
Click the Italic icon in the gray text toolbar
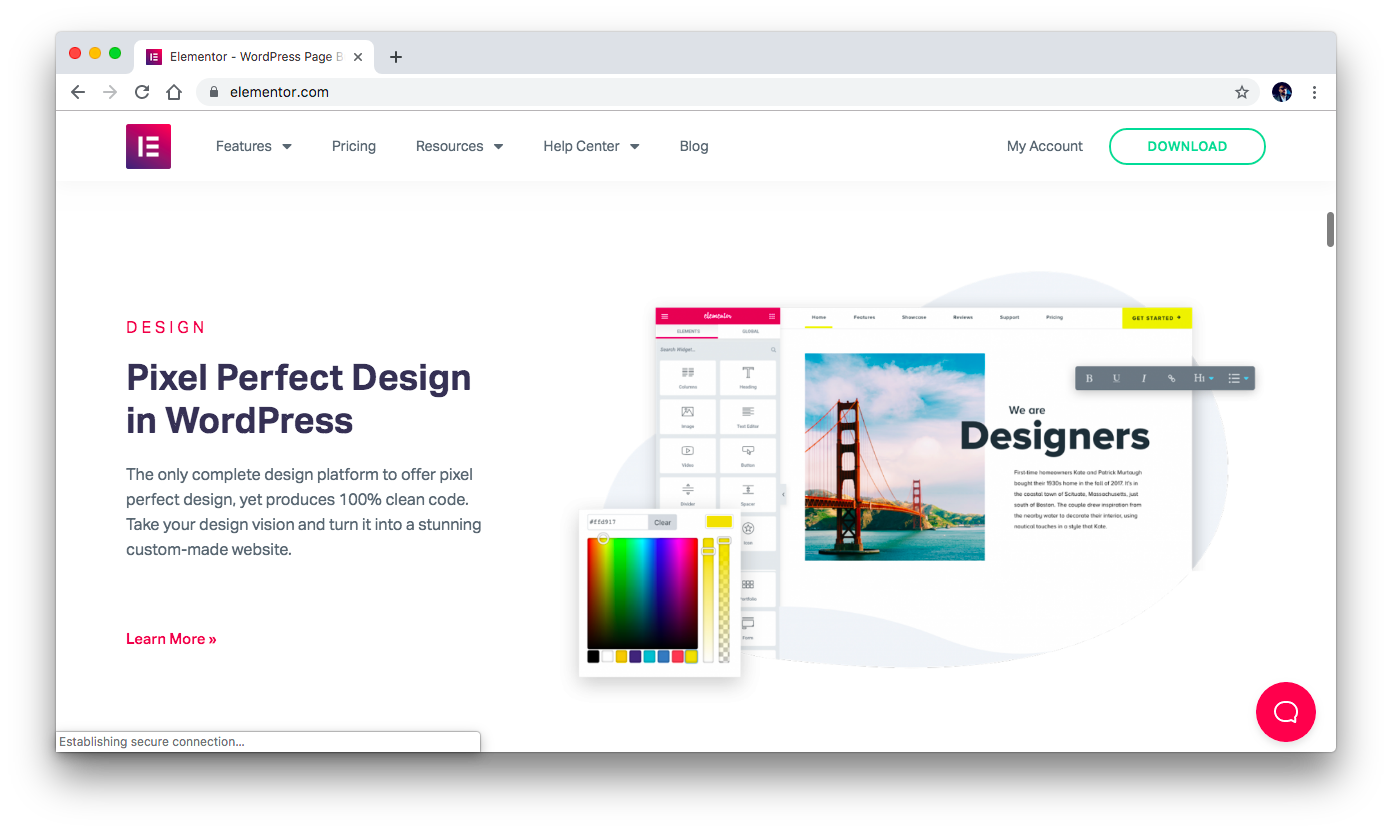(1144, 378)
